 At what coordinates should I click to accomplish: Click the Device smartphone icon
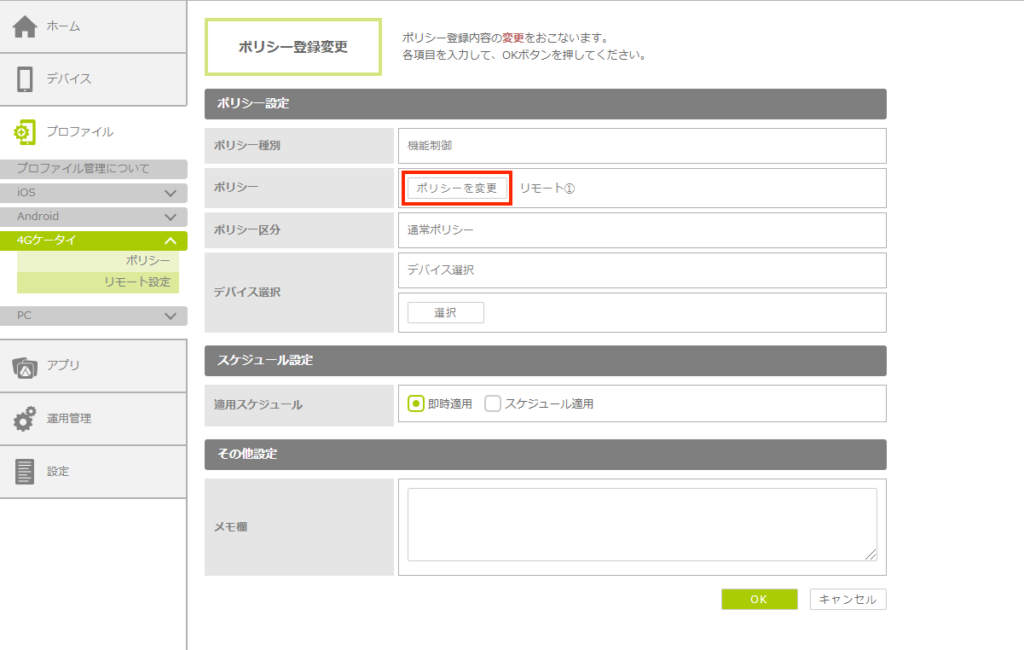click(25, 79)
